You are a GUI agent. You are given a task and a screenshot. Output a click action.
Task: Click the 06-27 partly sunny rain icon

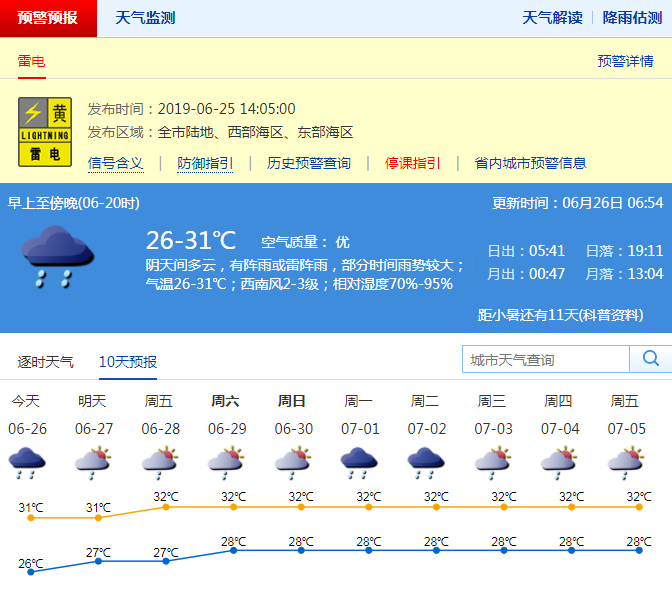pos(93,461)
